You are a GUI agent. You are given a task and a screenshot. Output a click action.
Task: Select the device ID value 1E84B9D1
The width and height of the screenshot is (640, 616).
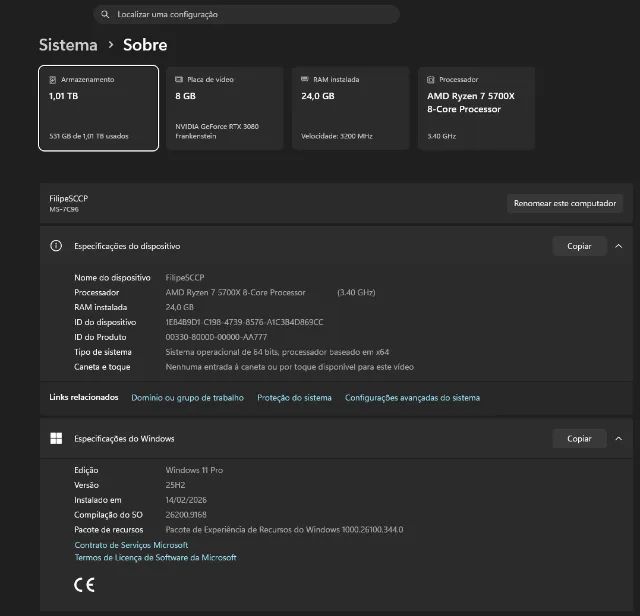[244, 322]
